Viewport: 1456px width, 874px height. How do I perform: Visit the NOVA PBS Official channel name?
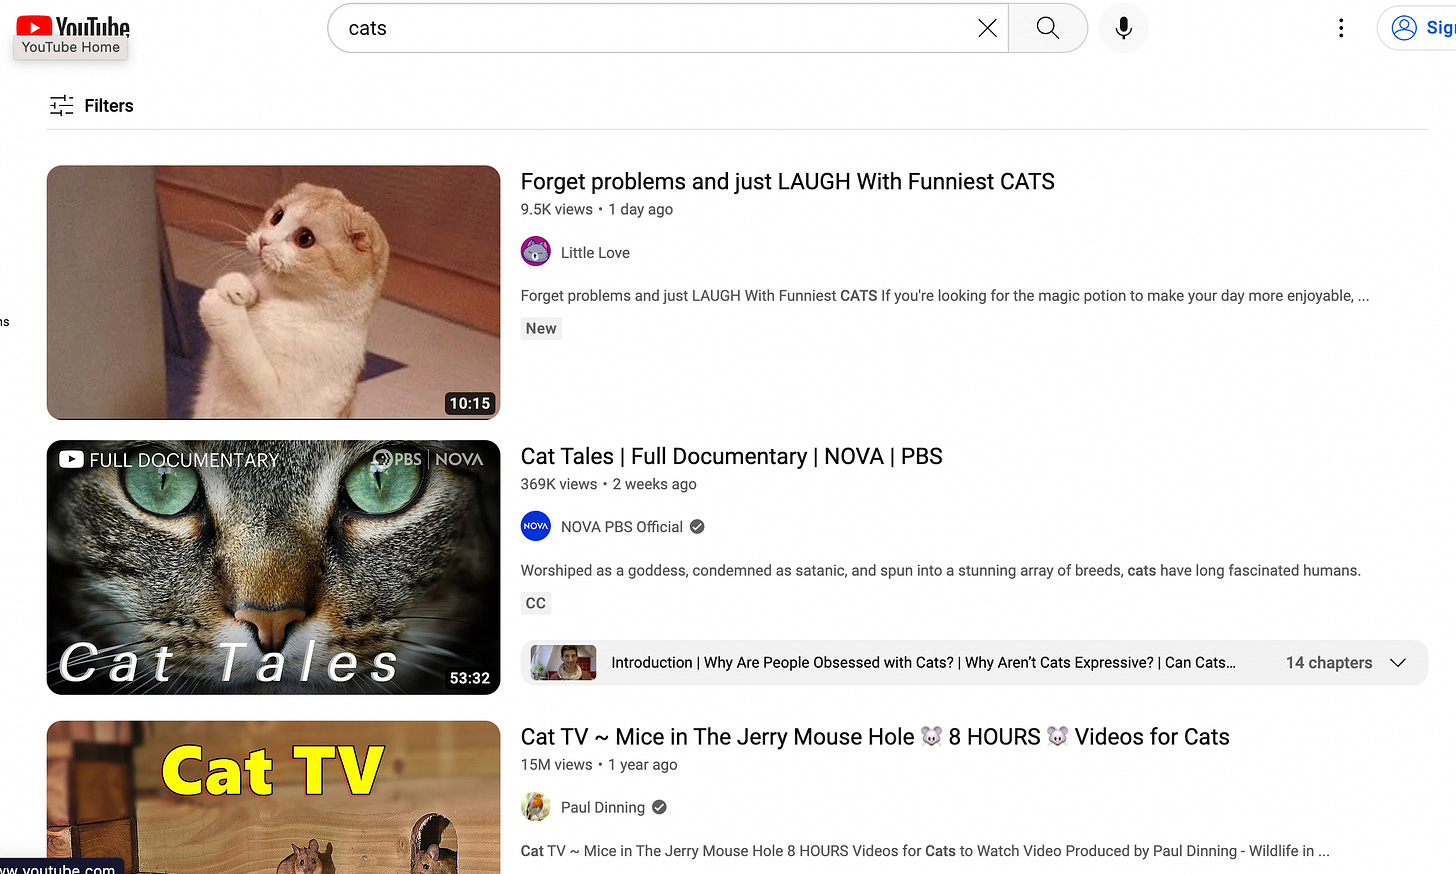[x=621, y=527]
